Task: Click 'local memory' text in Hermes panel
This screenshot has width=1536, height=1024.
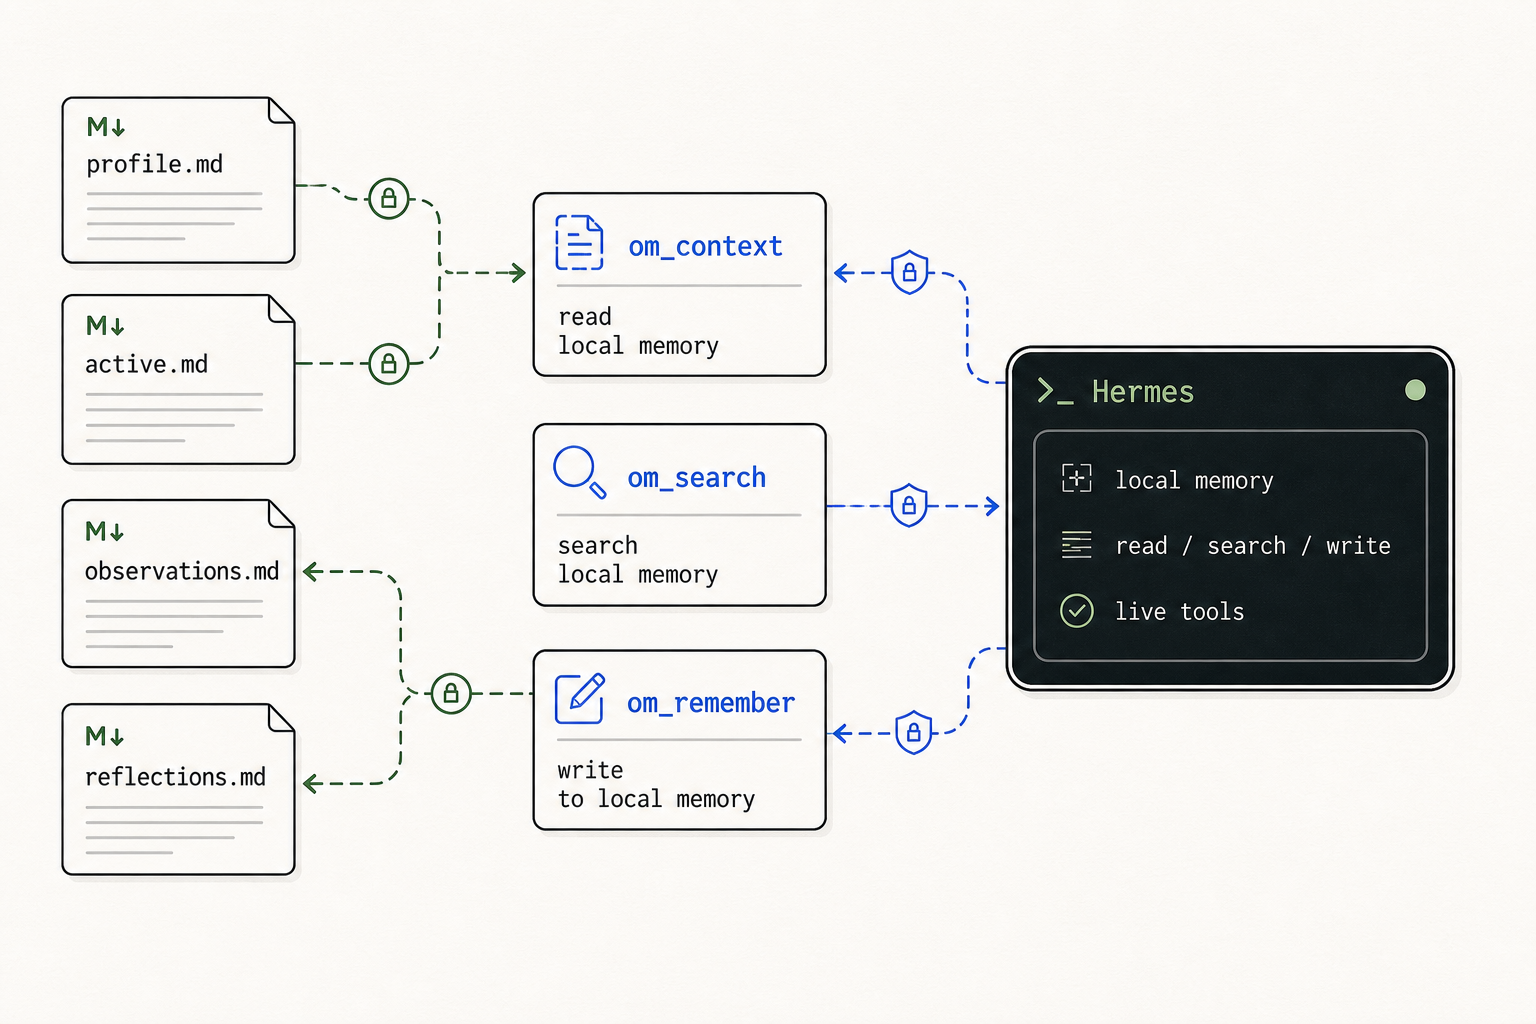Action: 1195,481
